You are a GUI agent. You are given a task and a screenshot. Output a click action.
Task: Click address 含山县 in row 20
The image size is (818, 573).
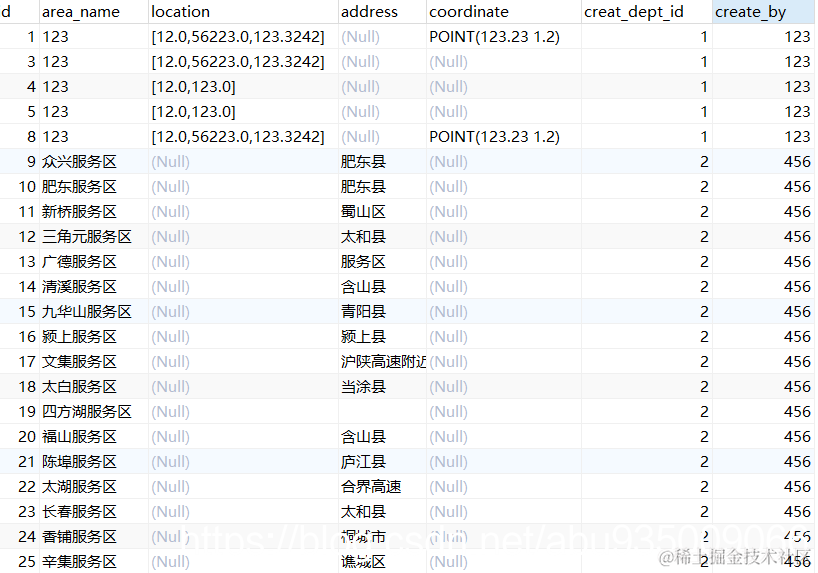click(363, 437)
